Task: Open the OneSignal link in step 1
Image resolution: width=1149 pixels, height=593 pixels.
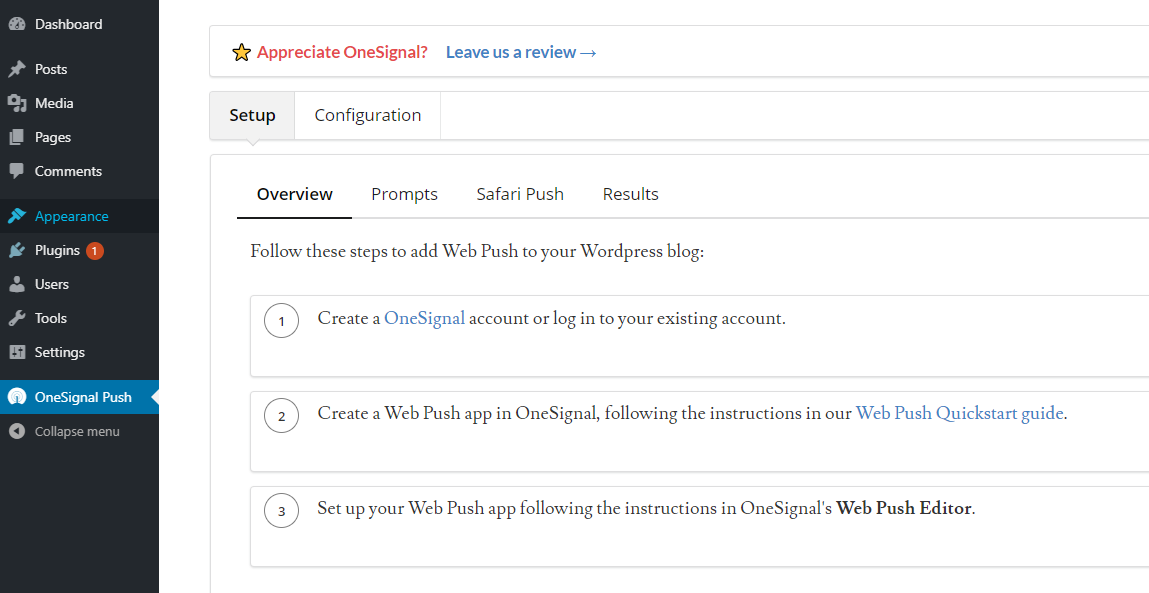Action: tap(424, 318)
